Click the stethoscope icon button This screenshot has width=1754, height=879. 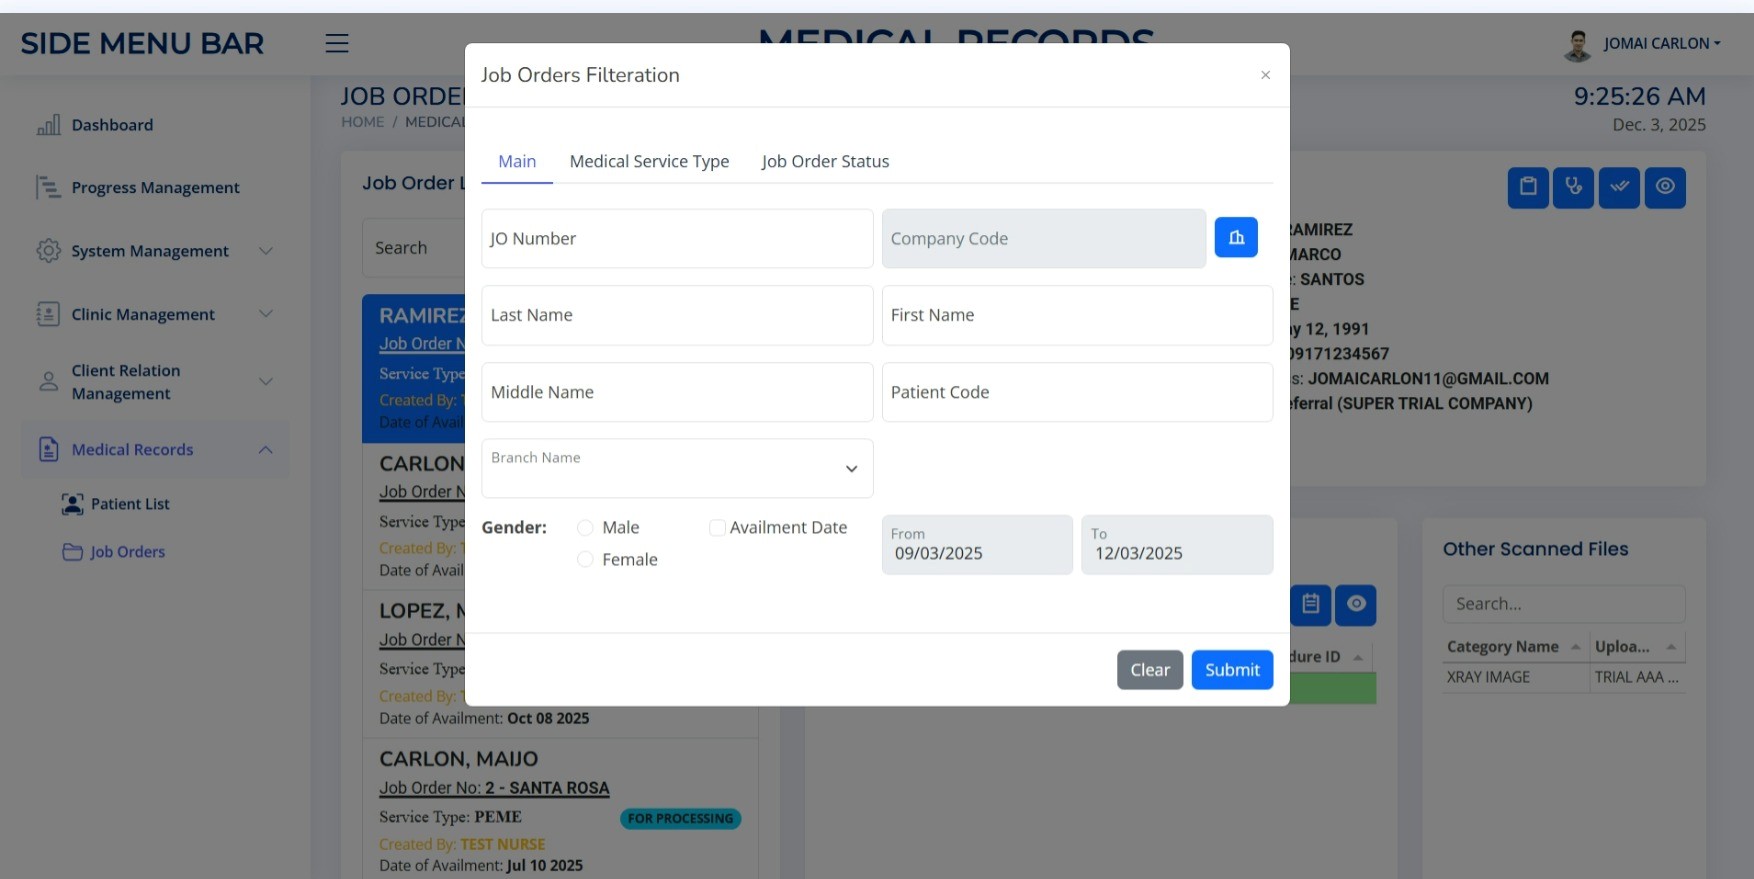coord(1573,187)
